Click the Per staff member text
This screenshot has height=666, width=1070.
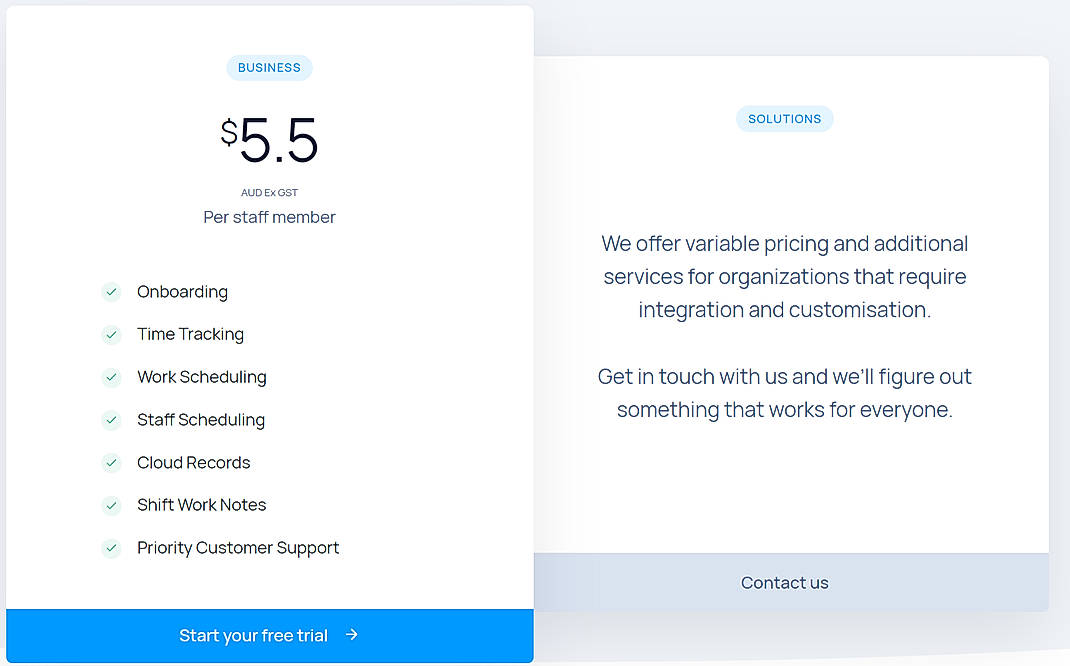pyautogui.click(x=269, y=217)
